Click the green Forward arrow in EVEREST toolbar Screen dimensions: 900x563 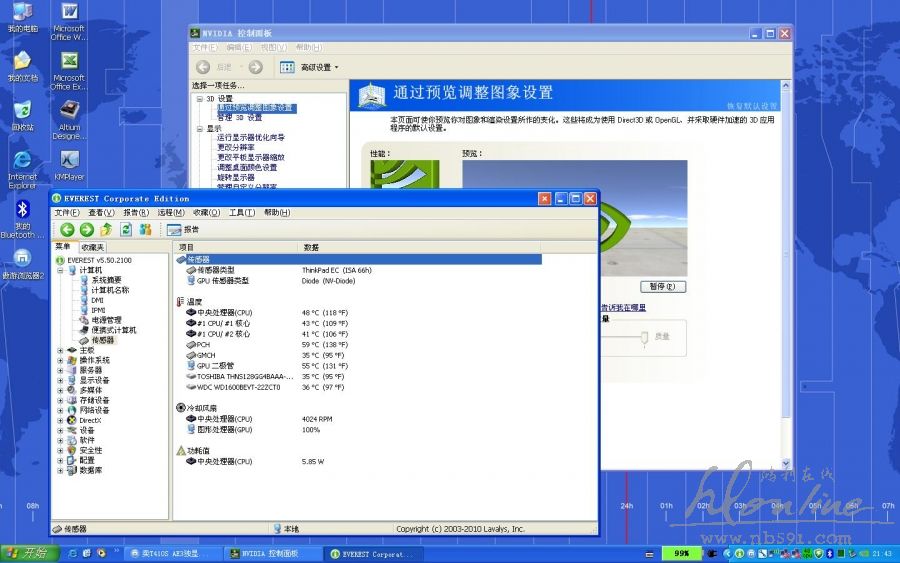[87, 230]
